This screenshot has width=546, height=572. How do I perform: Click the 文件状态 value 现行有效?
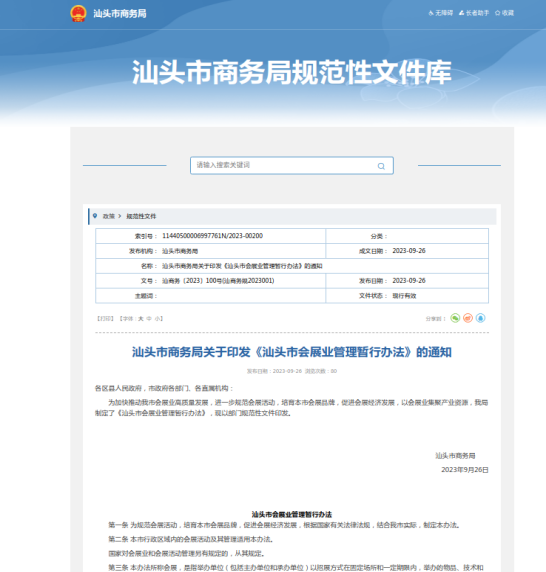tap(404, 295)
